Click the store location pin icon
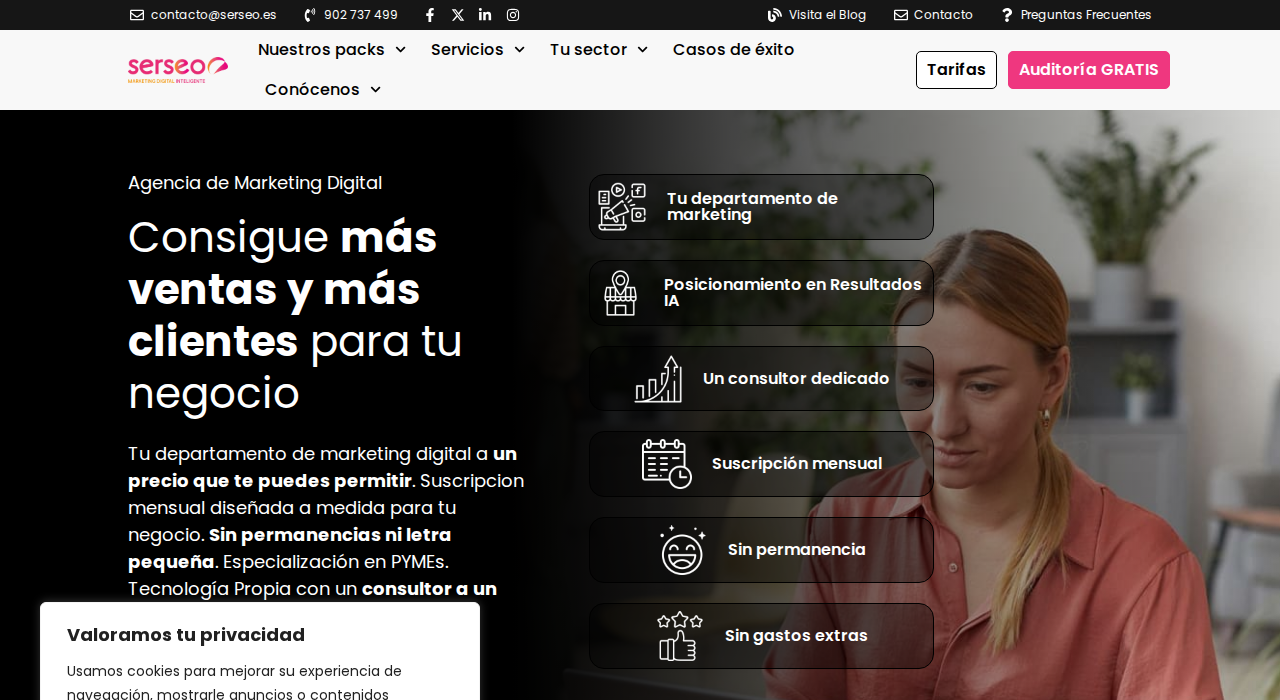 point(620,293)
